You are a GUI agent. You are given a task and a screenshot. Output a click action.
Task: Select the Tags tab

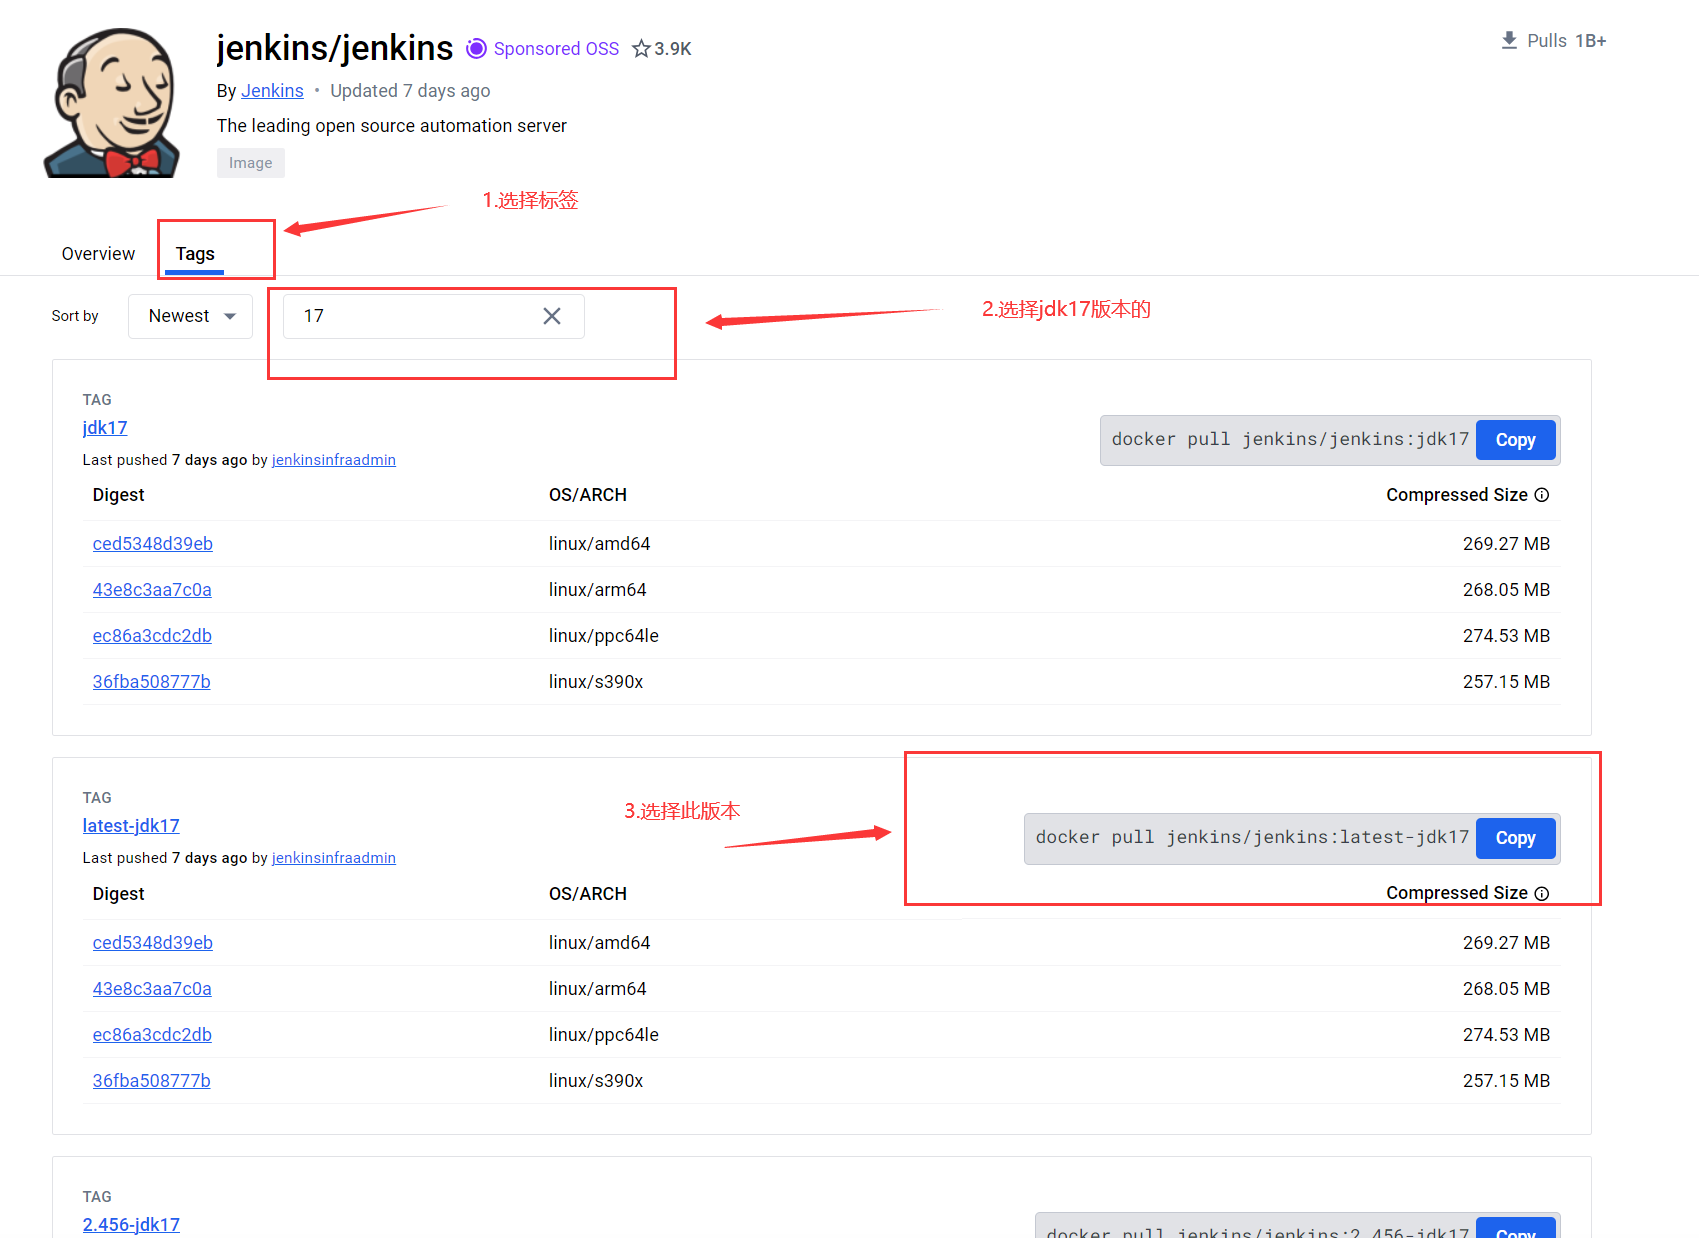(195, 254)
